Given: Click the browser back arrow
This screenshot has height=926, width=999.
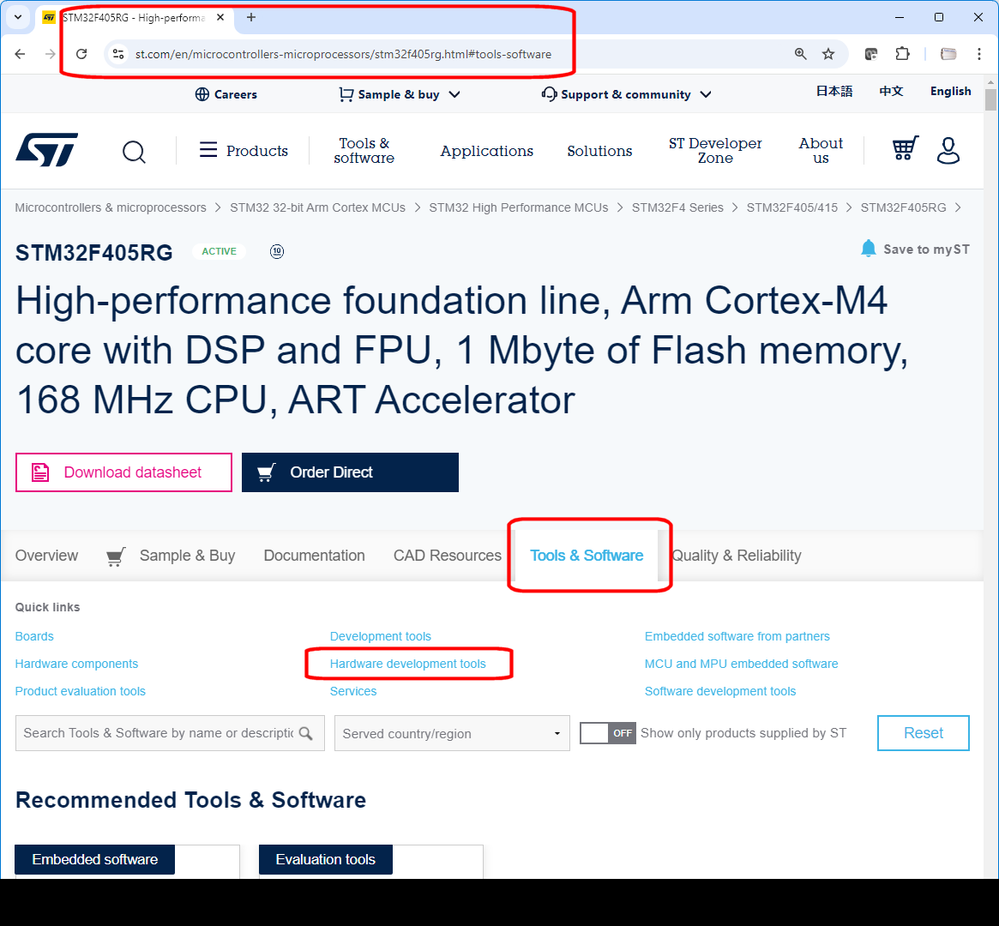Looking at the screenshot, I should pos(20,54).
